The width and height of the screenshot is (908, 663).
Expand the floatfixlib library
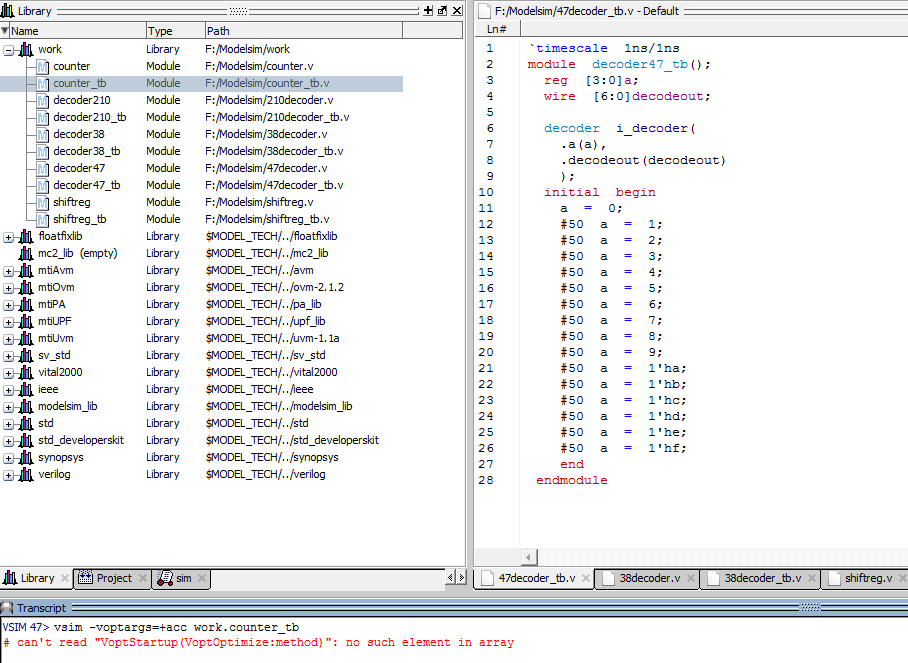9,236
